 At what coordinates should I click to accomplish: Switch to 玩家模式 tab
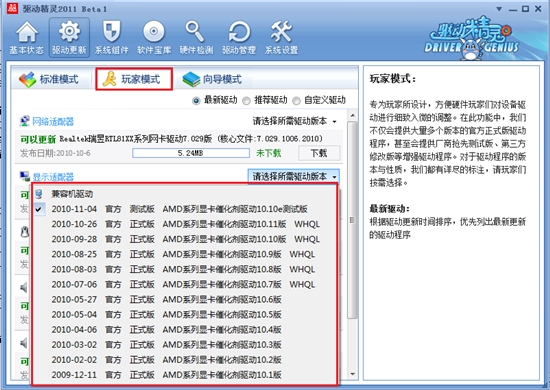pyautogui.click(x=134, y=79)
